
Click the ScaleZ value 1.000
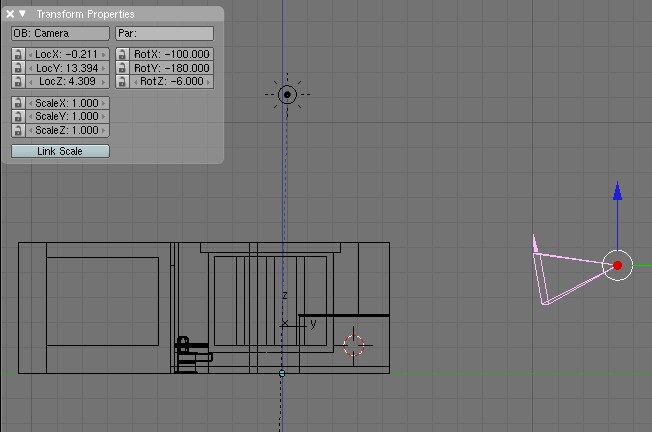[x=84, y=131]
